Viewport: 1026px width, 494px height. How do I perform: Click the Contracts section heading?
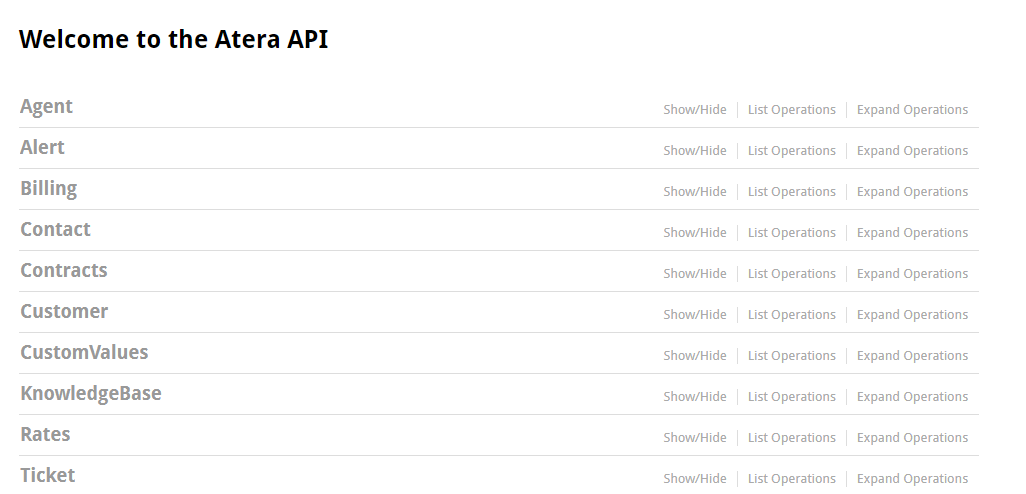tap(63, 270)
